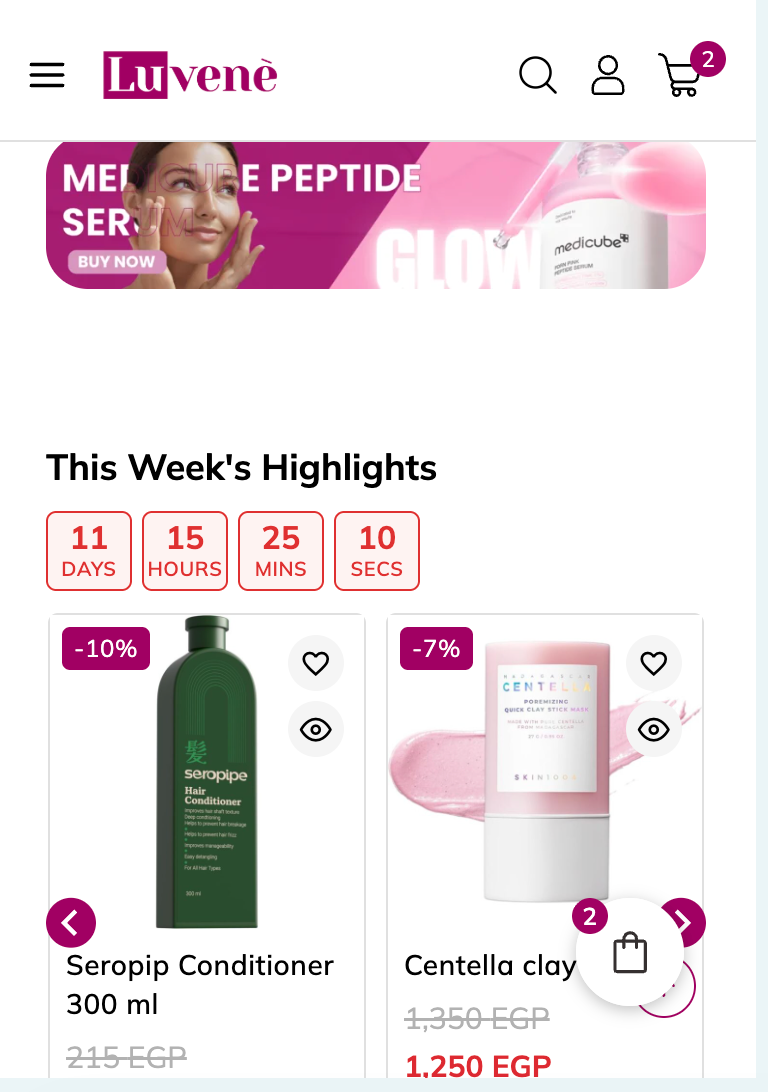
Task: Quick view Centella clay mask with eye icon
Action: click(x=654, y=729)
